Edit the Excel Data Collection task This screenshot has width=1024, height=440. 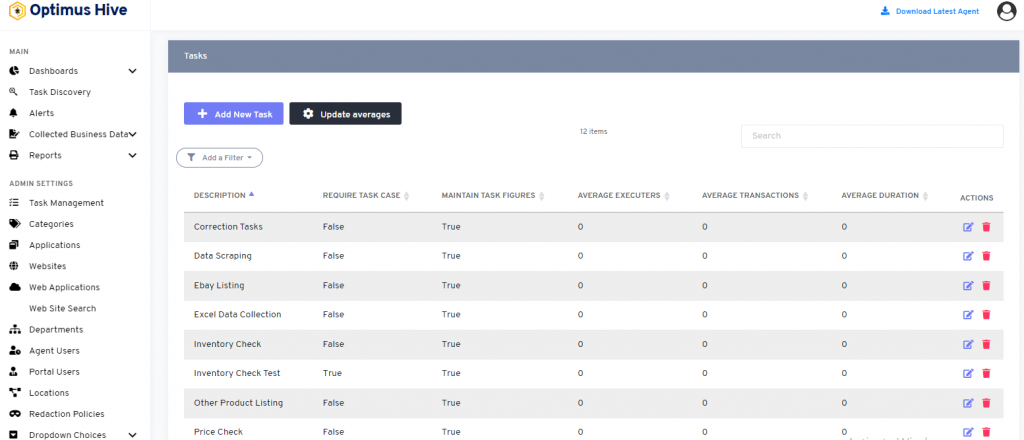968,315
